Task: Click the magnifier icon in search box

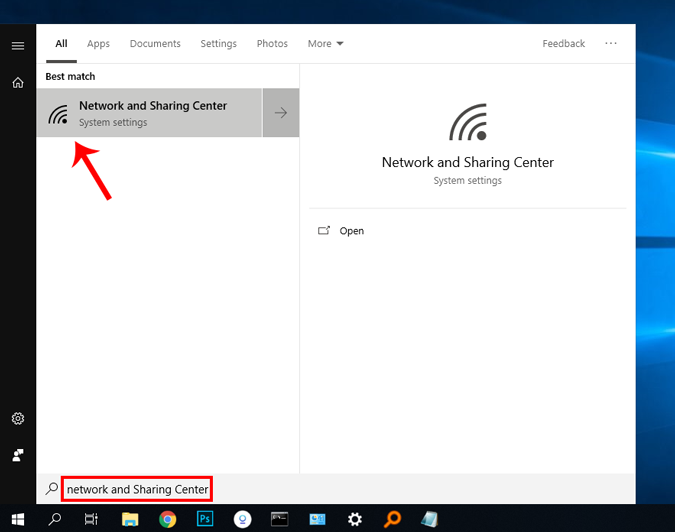Action: 52,489
